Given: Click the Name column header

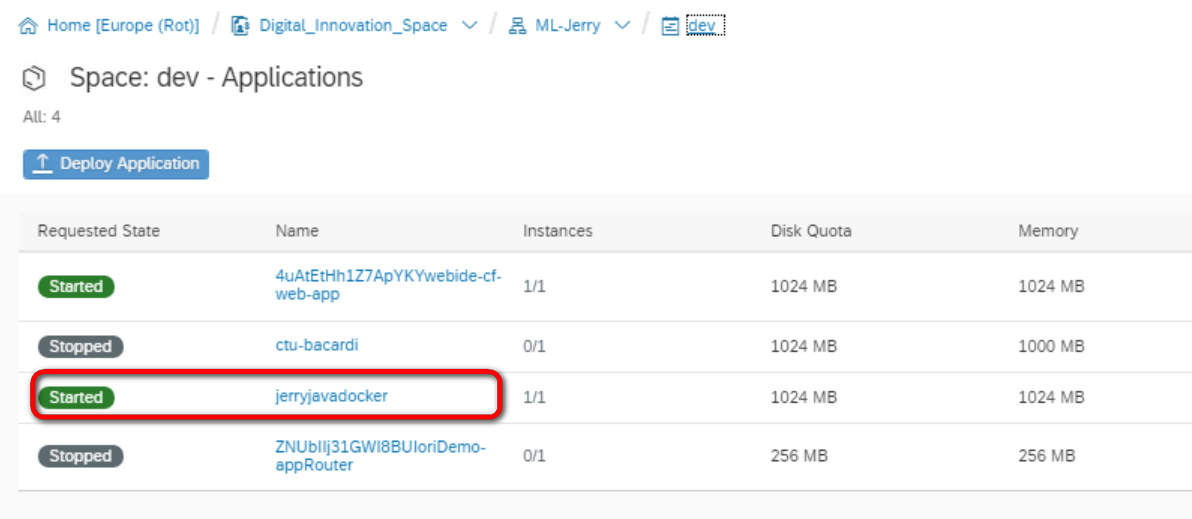Looking at the screenshot, I should coord(297,231).
